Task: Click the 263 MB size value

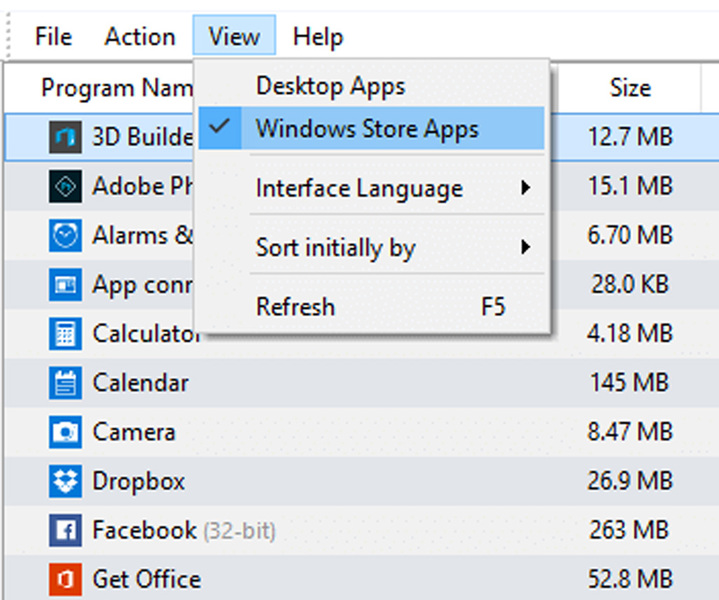Action: [629, 530]
